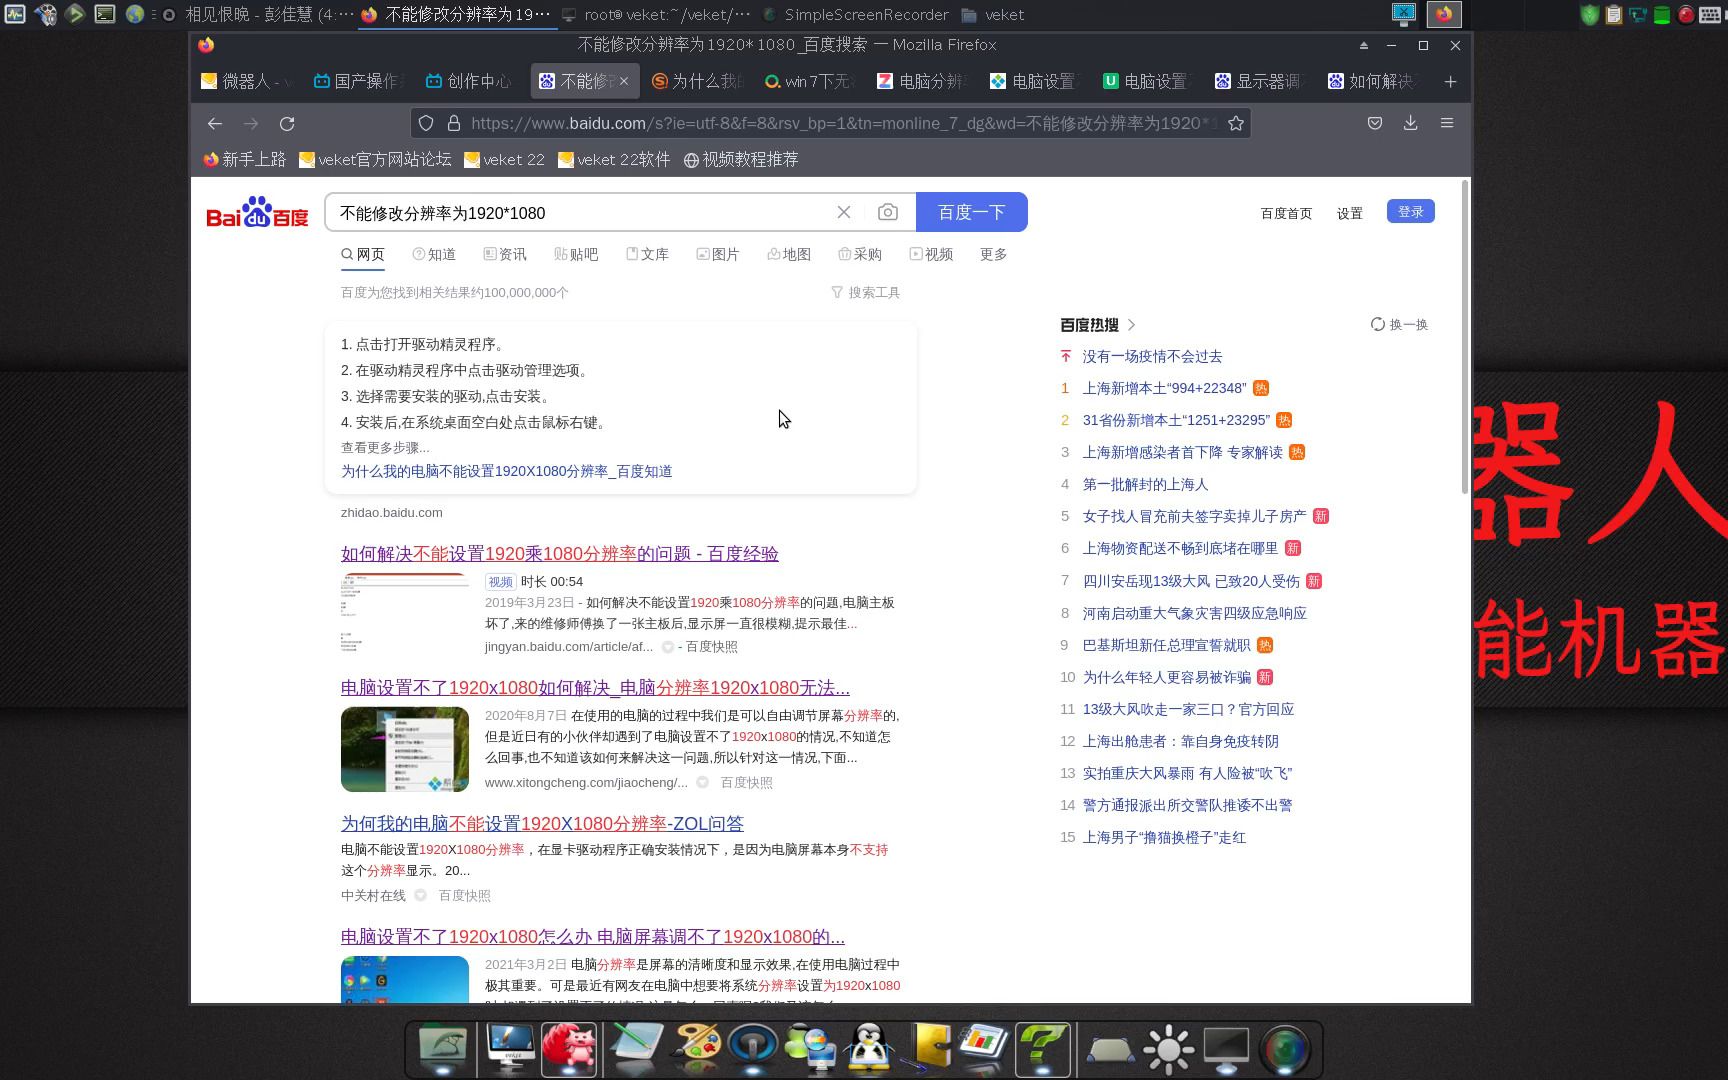Open the black monitor icon in dock

(1226, 1049)
